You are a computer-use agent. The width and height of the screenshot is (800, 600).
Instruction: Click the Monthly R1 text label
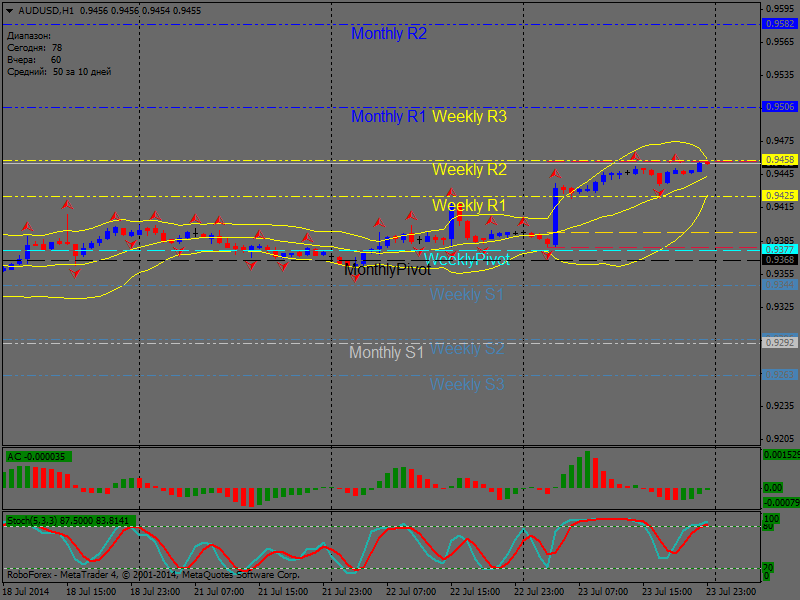(x=388, y=117)
